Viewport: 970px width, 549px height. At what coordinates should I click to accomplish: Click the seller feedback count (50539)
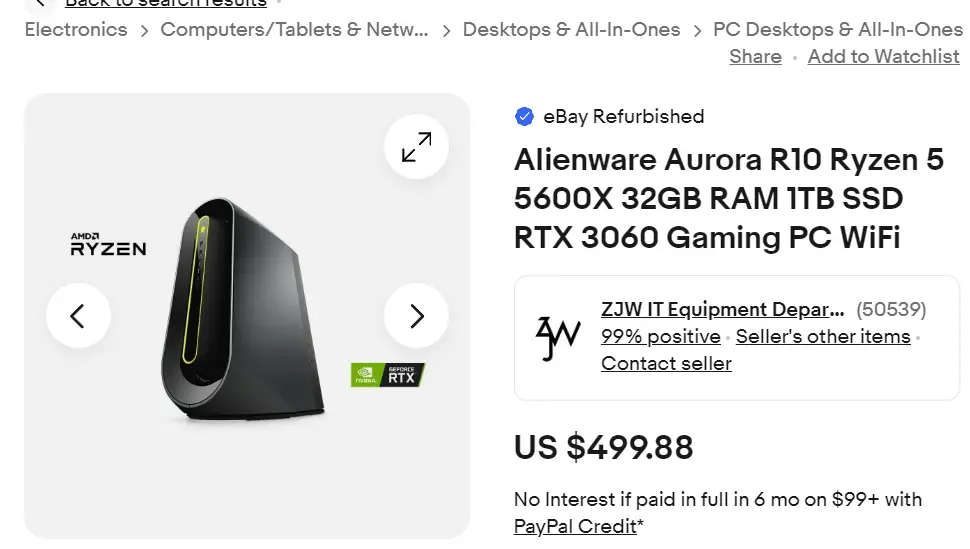coord(892,310)
